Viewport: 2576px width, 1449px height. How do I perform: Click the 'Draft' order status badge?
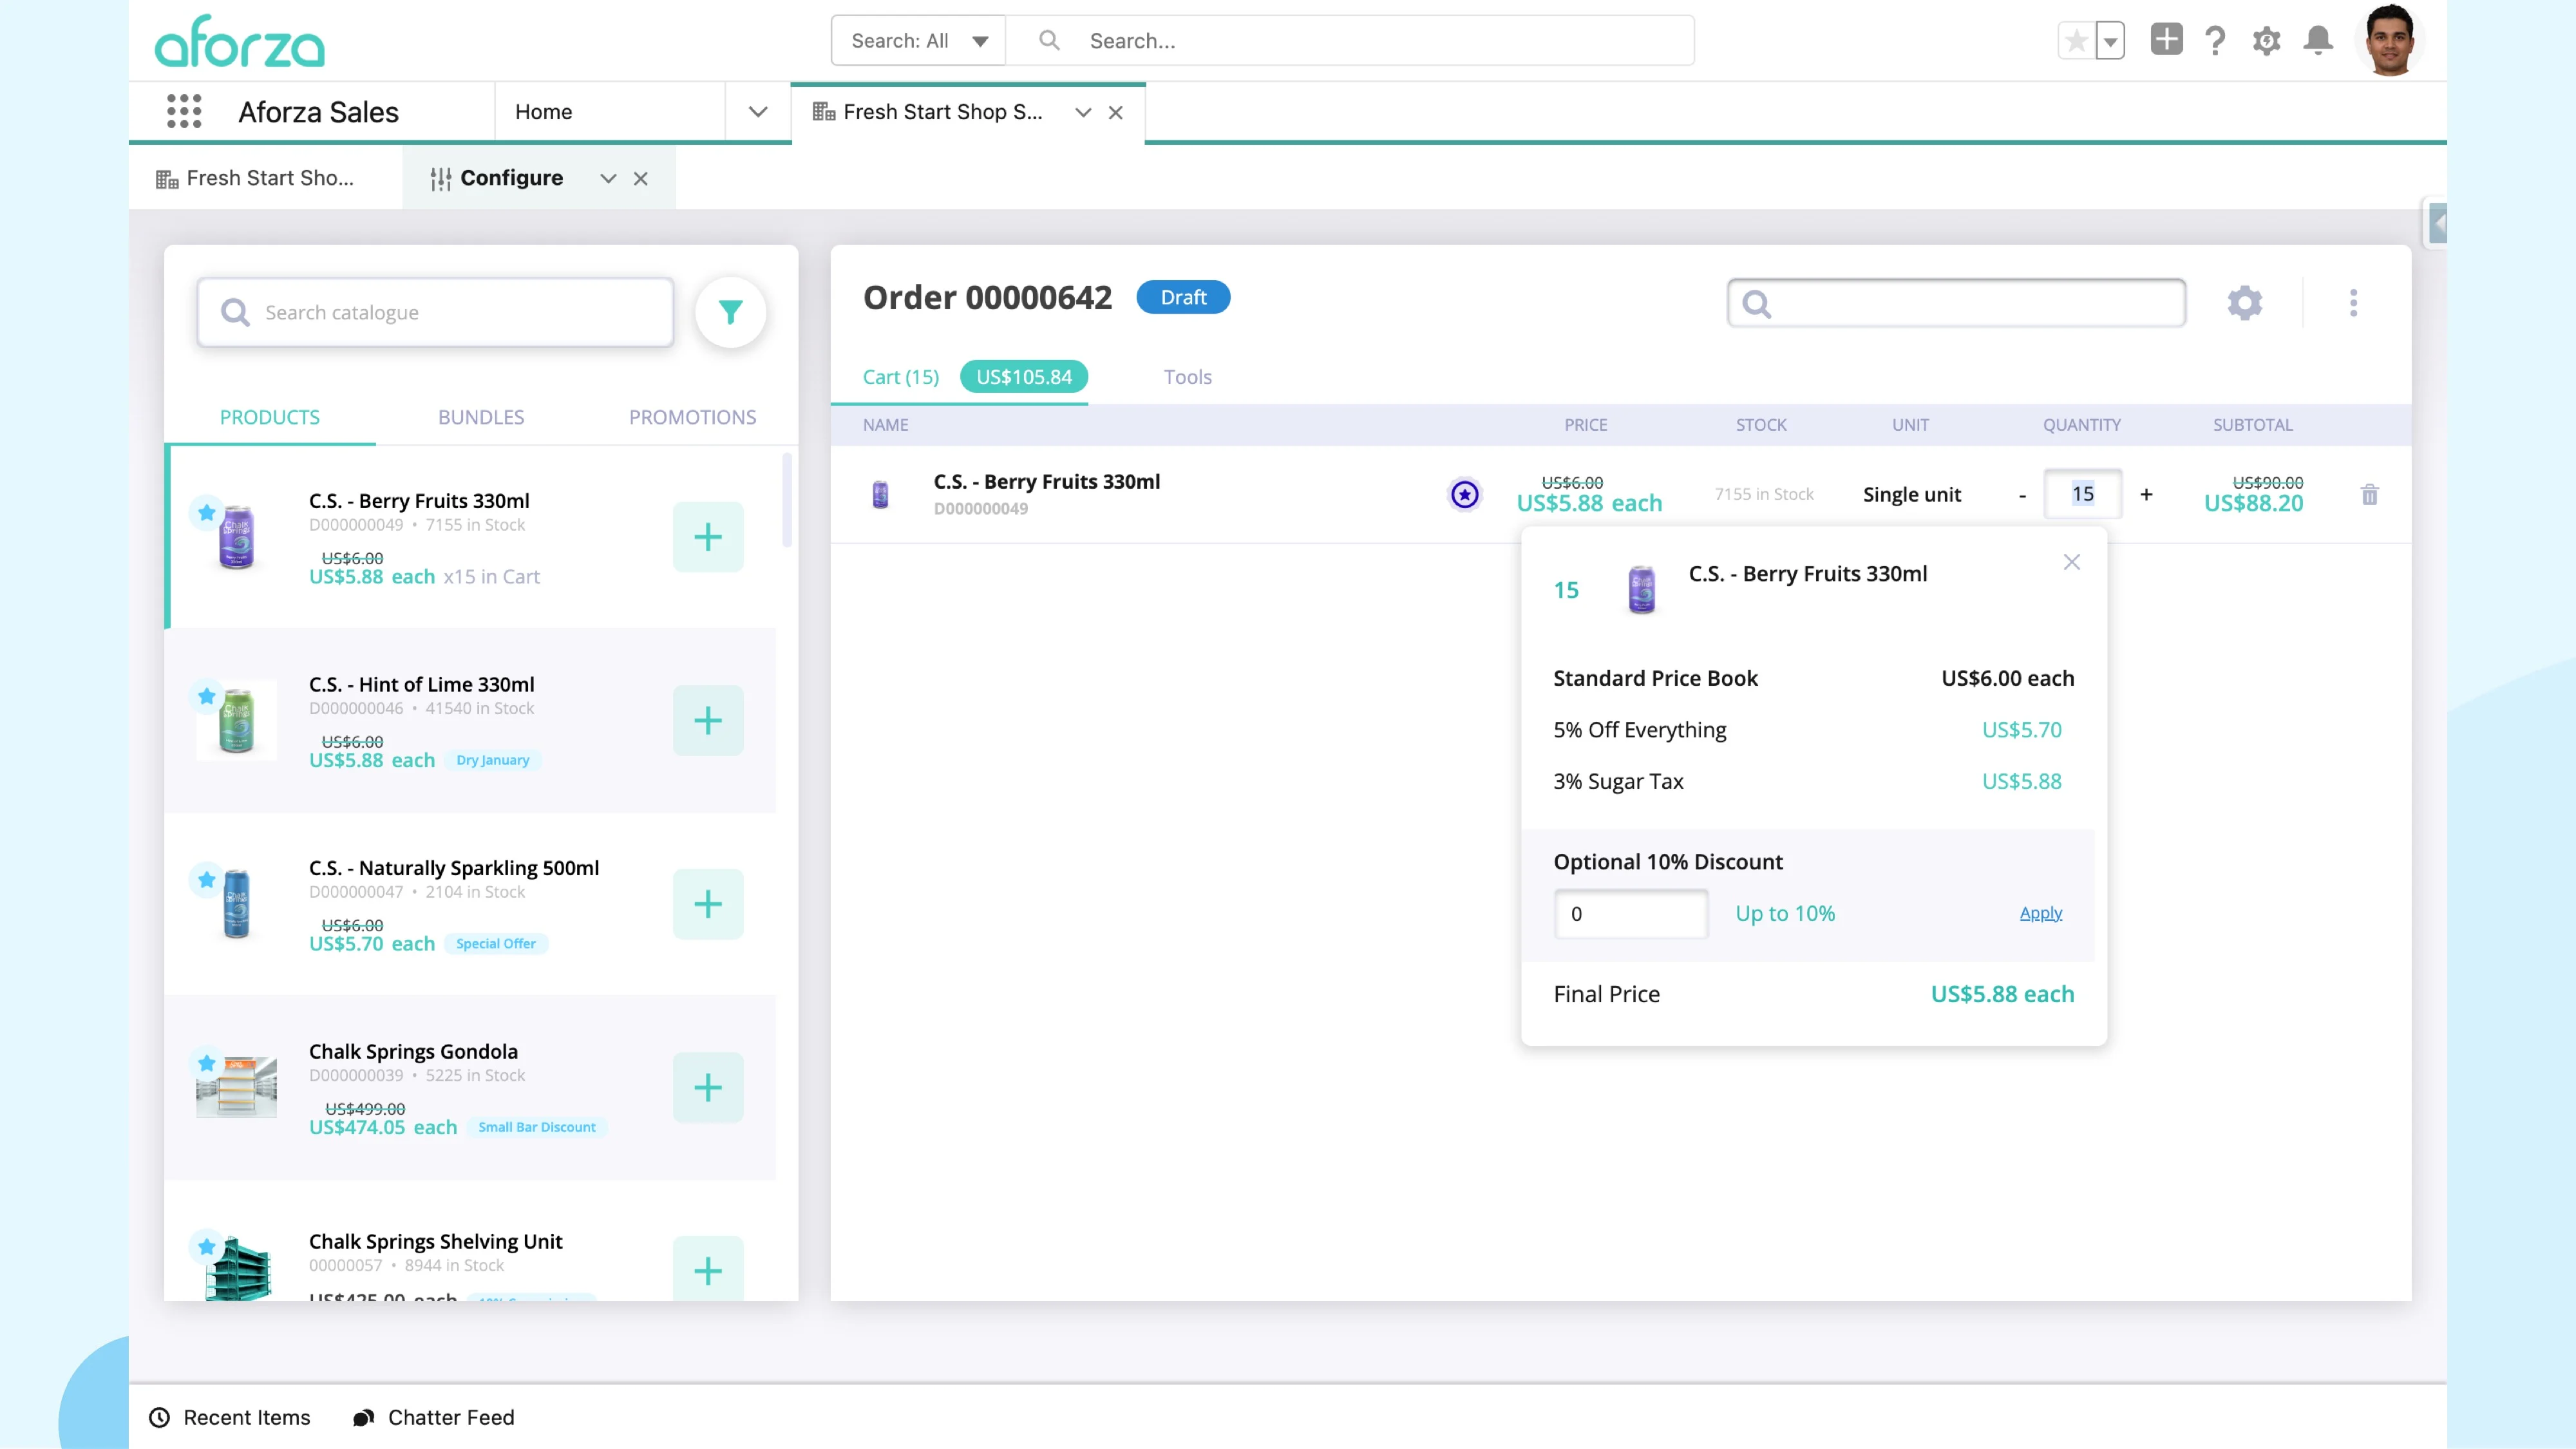[1183, 297]
